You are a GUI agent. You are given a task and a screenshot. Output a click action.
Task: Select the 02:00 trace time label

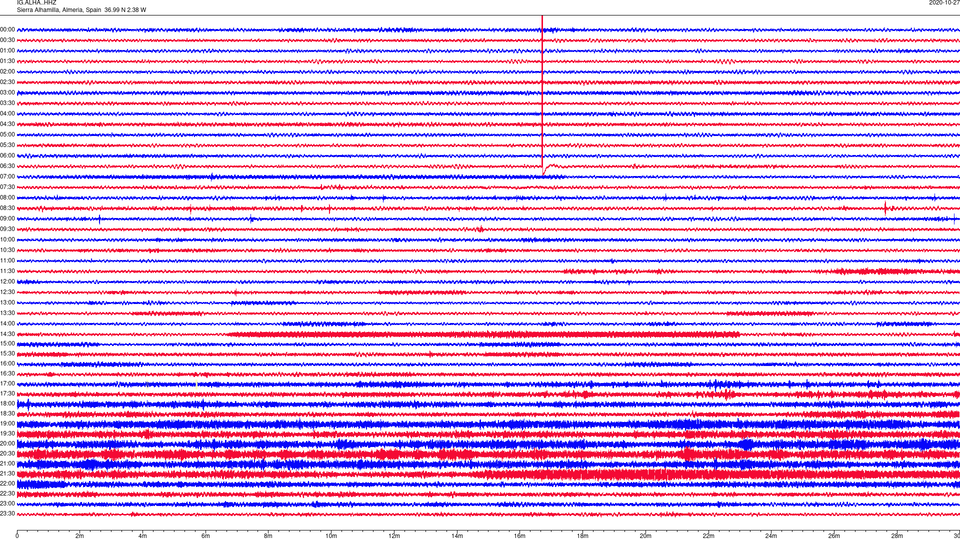point(7,72)
